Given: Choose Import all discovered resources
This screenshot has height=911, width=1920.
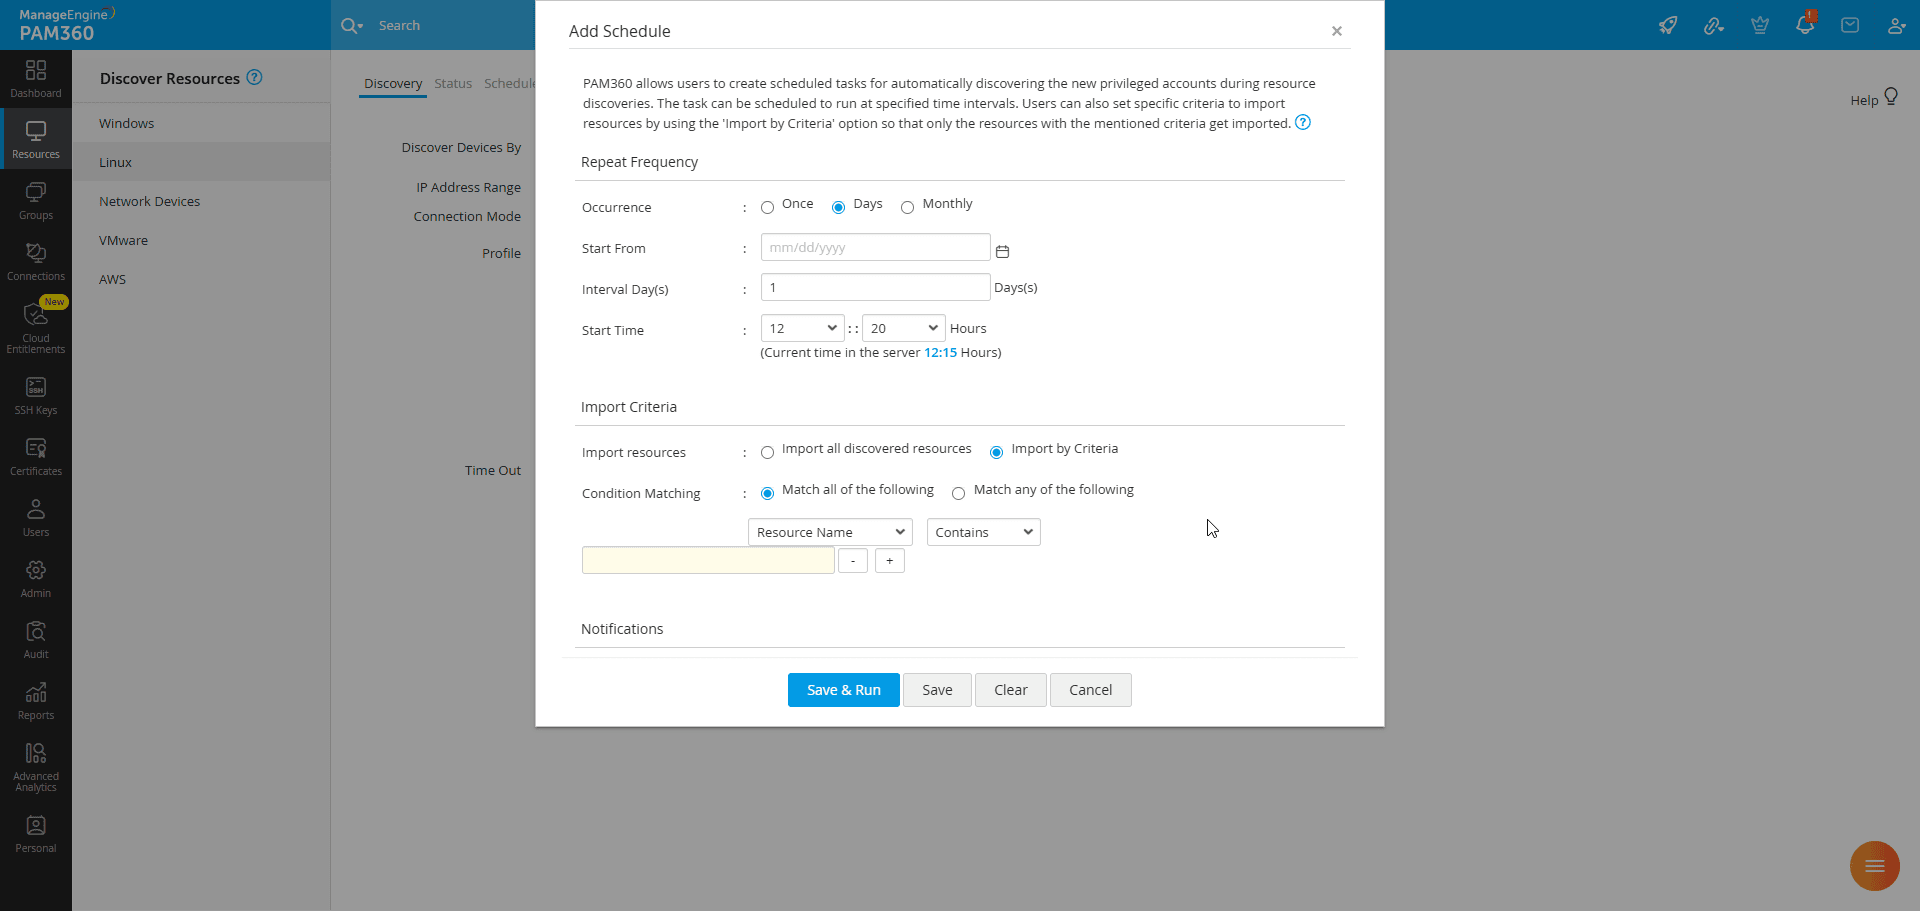Looking at the screenshot, I should pos(767,453).
